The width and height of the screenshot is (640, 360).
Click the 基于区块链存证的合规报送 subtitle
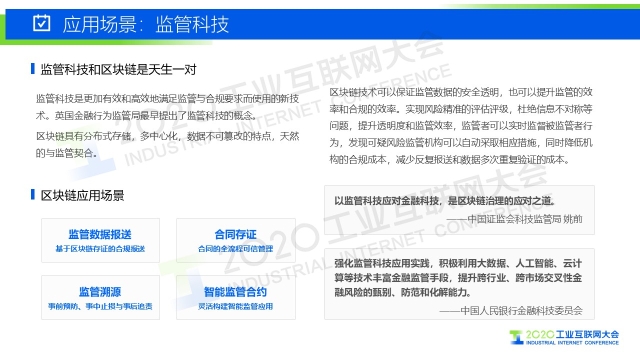(x=100, y=249)
